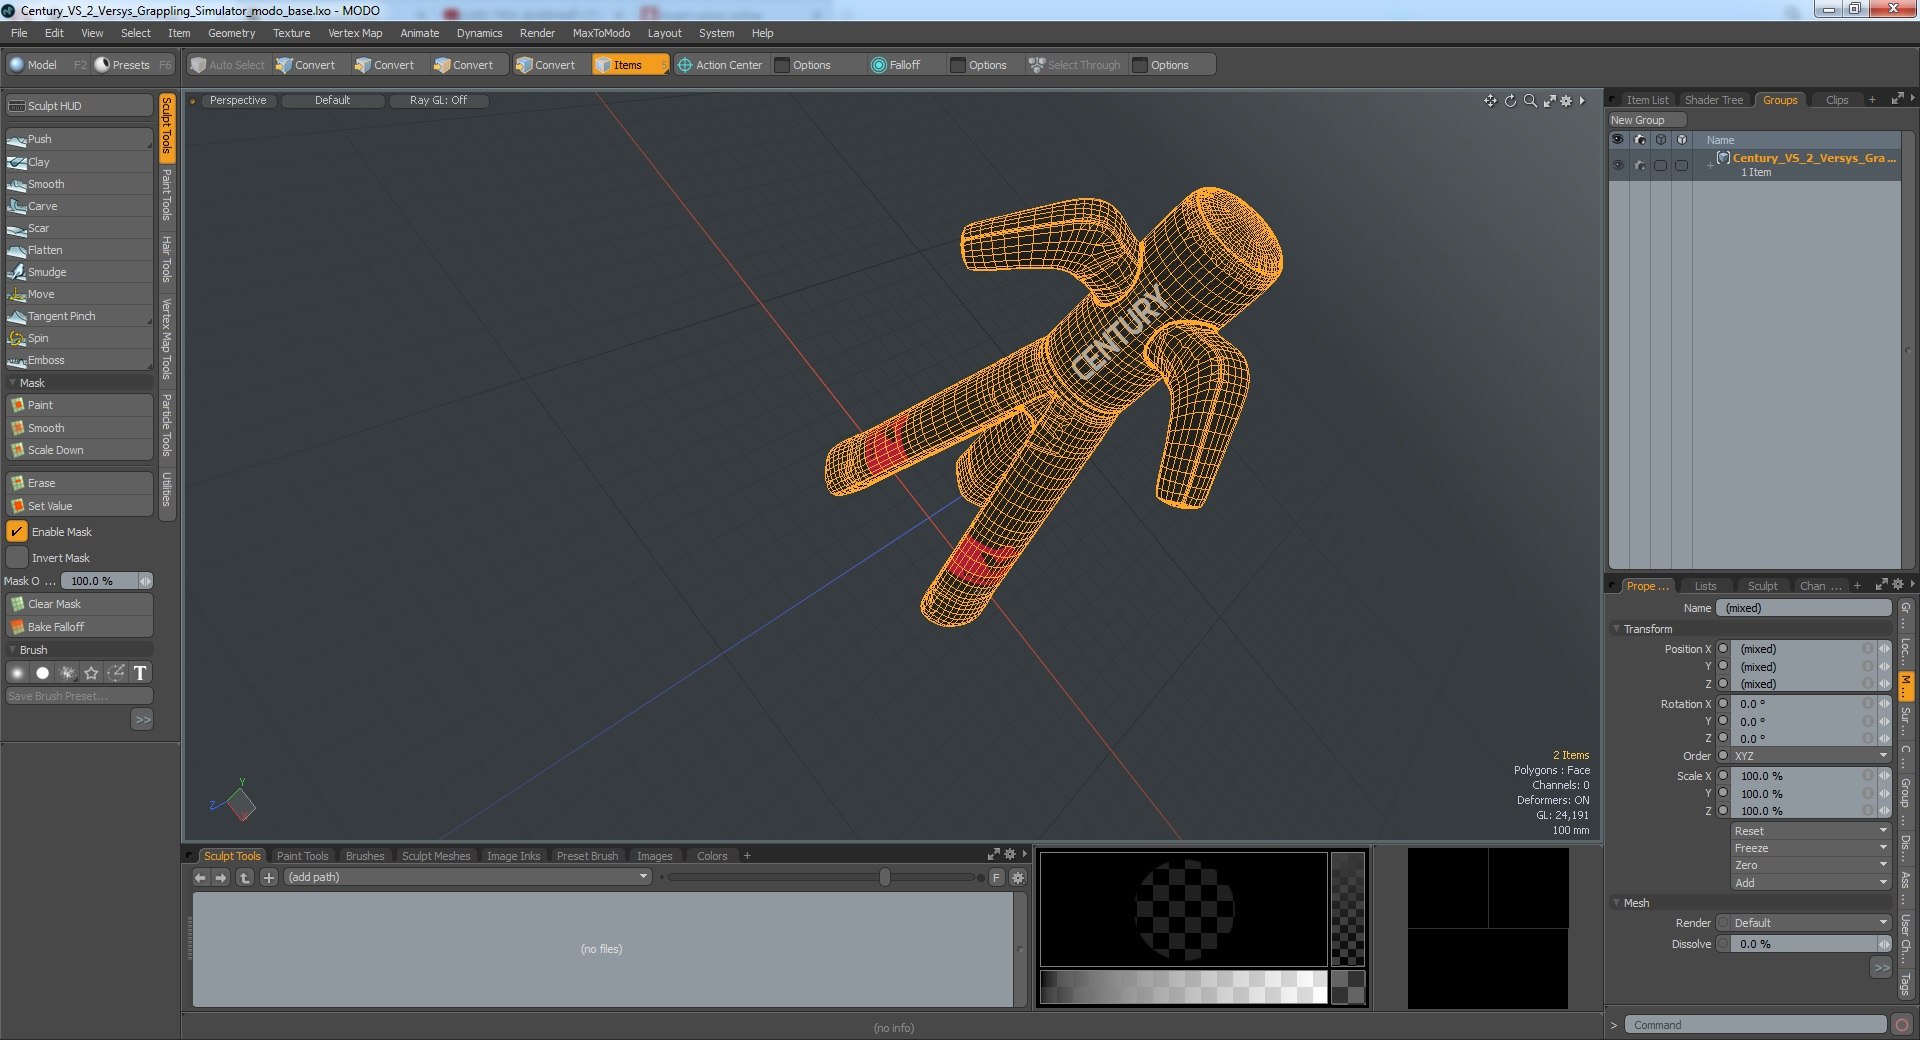The image size is (1920, 1040).
Task: Switch to the Shader Tree tab
Action: (1713, 100)
